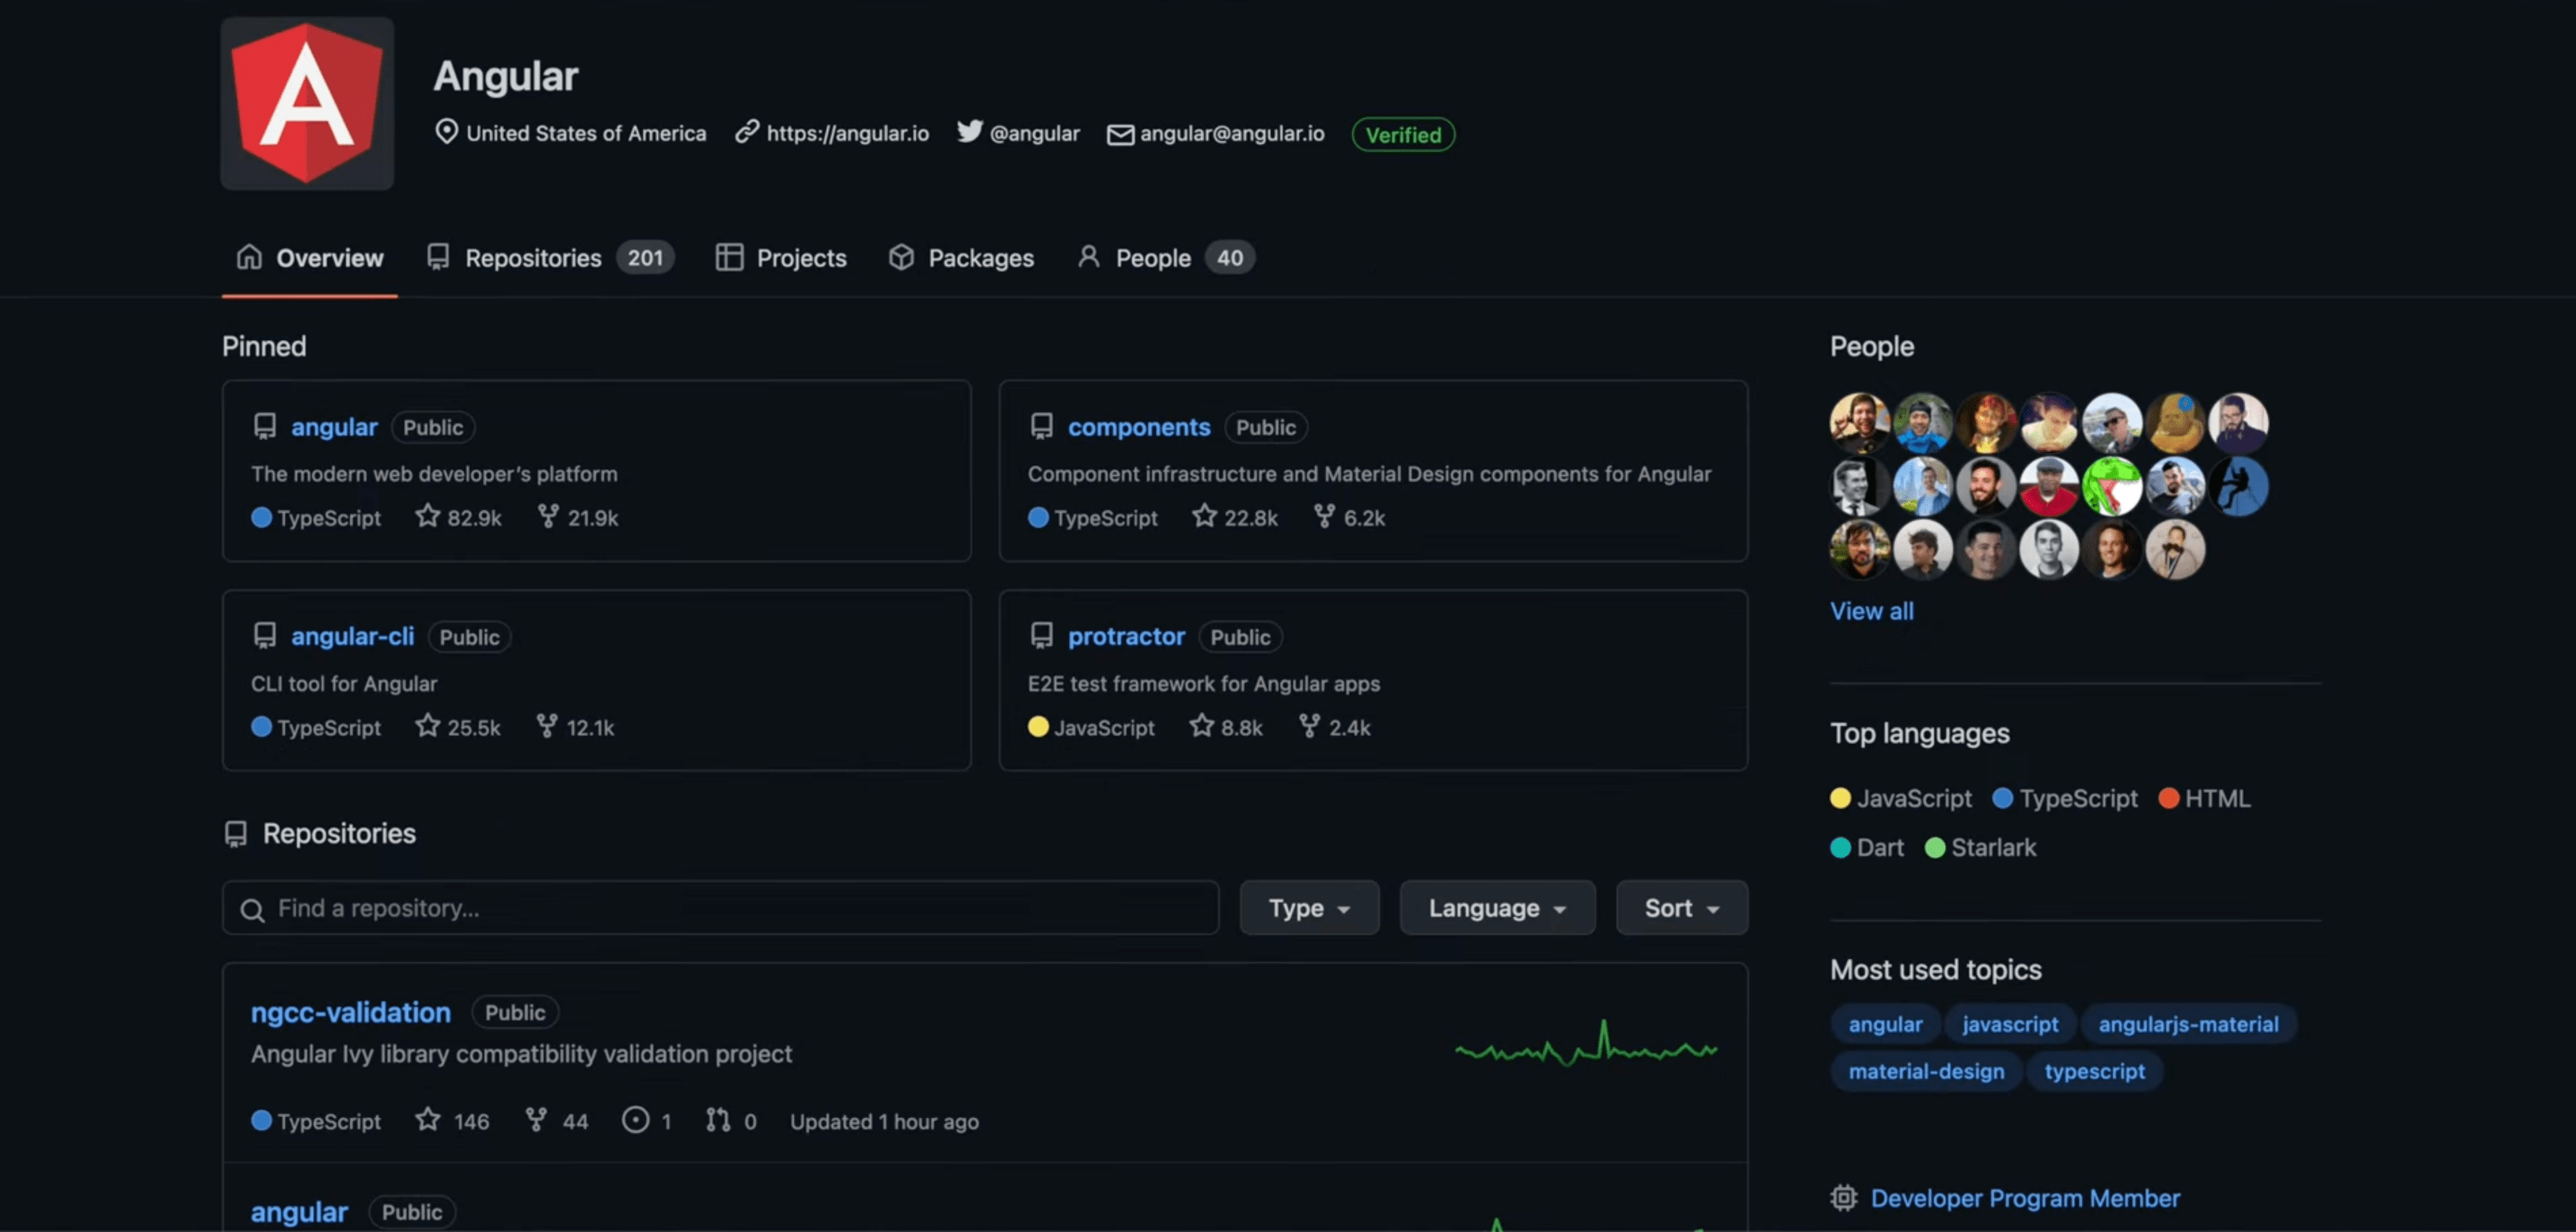Click the Twitter bird icon
The width and height of the screenshot is (2576, 1232).
pos(969,131)
